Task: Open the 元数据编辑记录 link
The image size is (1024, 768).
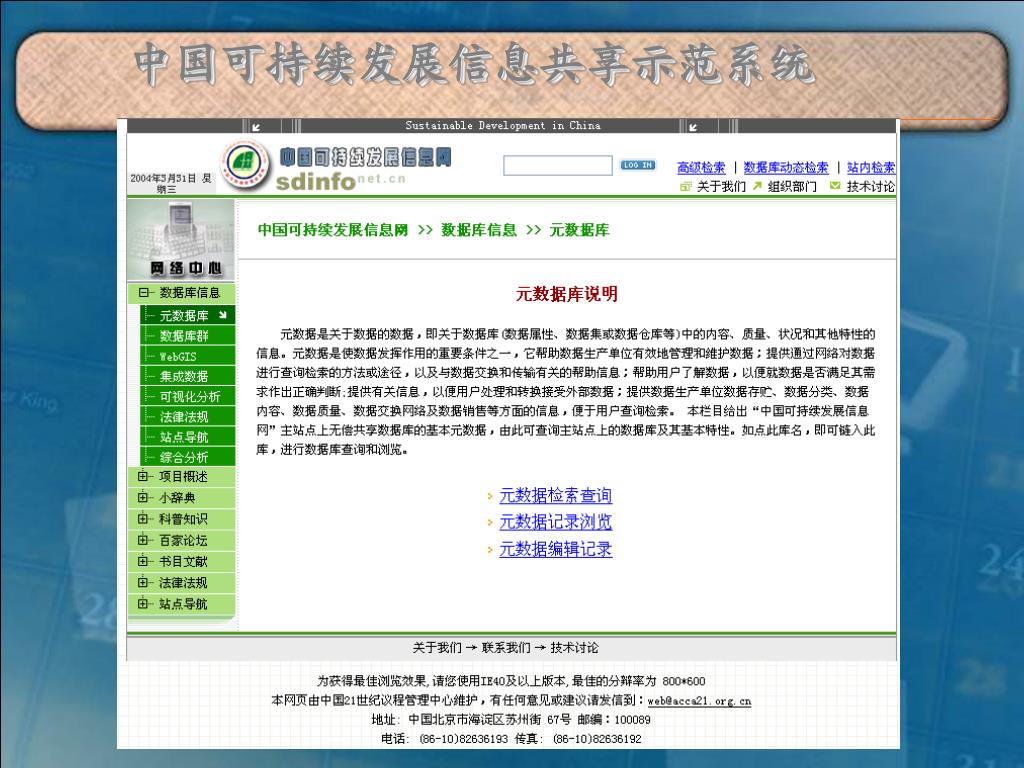Action: [556, 549]
